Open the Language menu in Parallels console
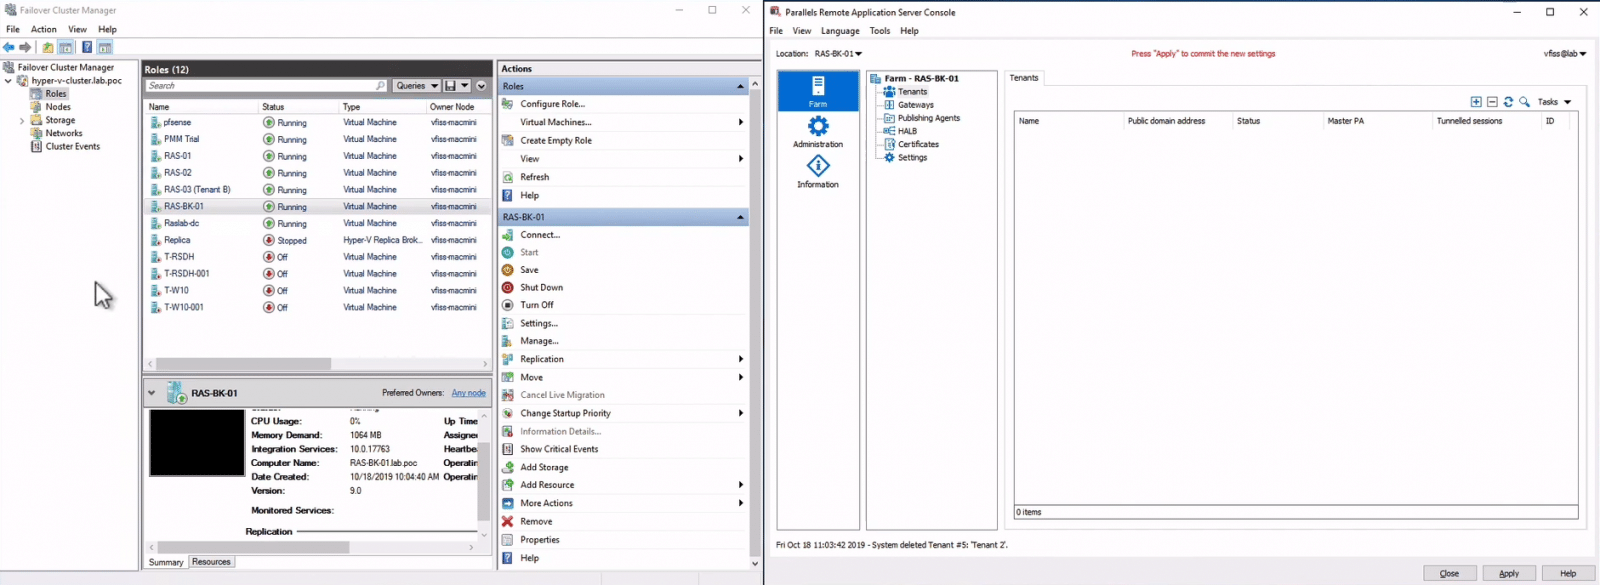The height and width of the screenshot is (585, 1600). [x=840, y=31]
